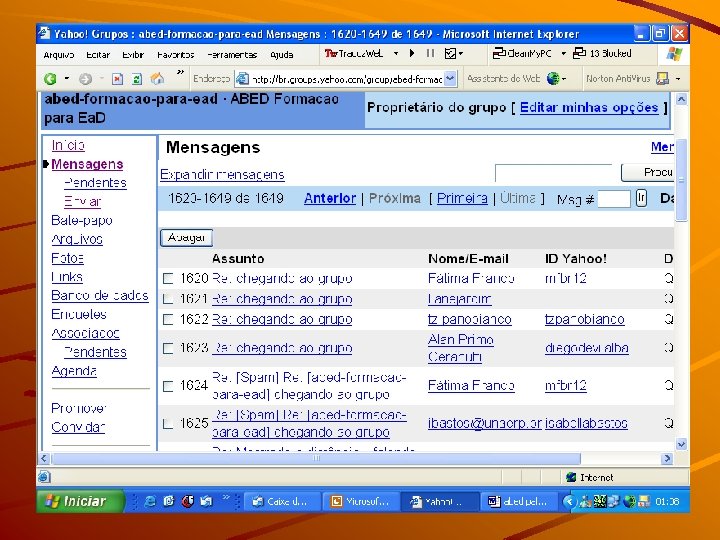Click the Expandir mensagens link
720x540 pixels.
[x=222, y=174]
